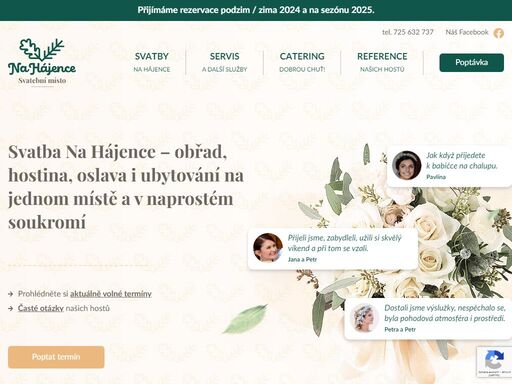Image resolution: width=512 pixels, height=384 pixels.
Task: Click the Poptat termín button
Action: [56, 357]
